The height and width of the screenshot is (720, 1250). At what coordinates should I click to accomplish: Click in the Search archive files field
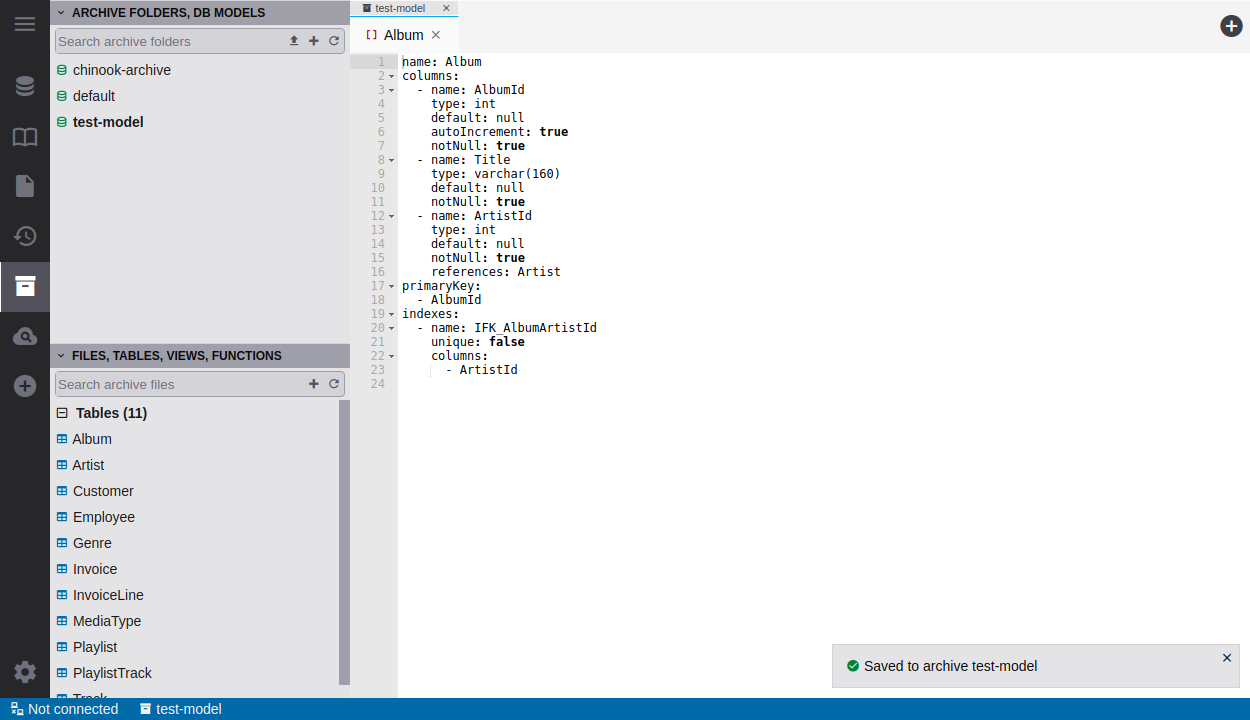[x=178, y=384]
